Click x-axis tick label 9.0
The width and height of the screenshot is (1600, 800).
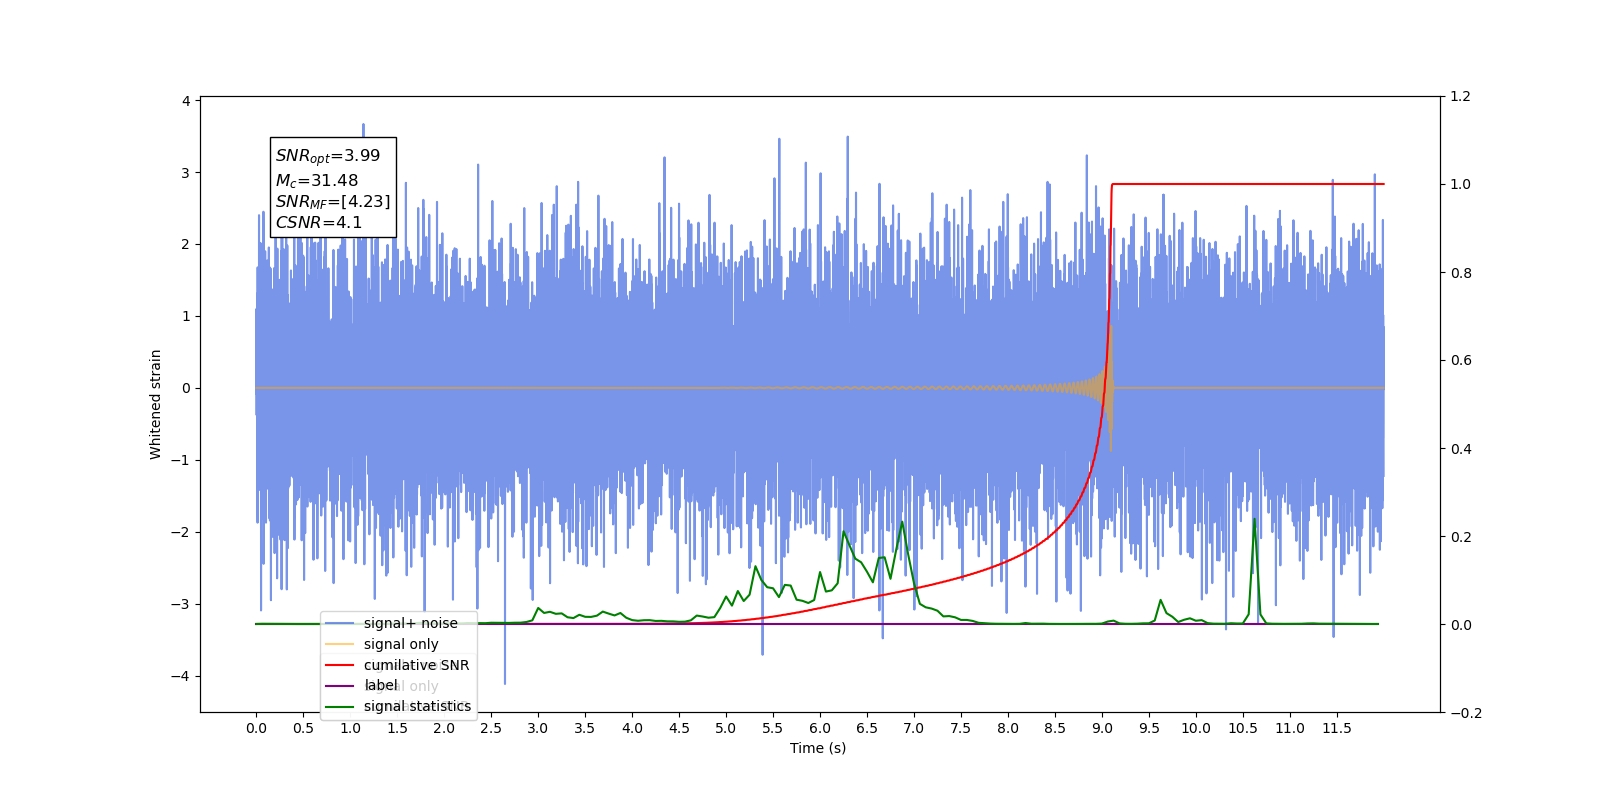pyautogui.click(x=1102, y=728)
